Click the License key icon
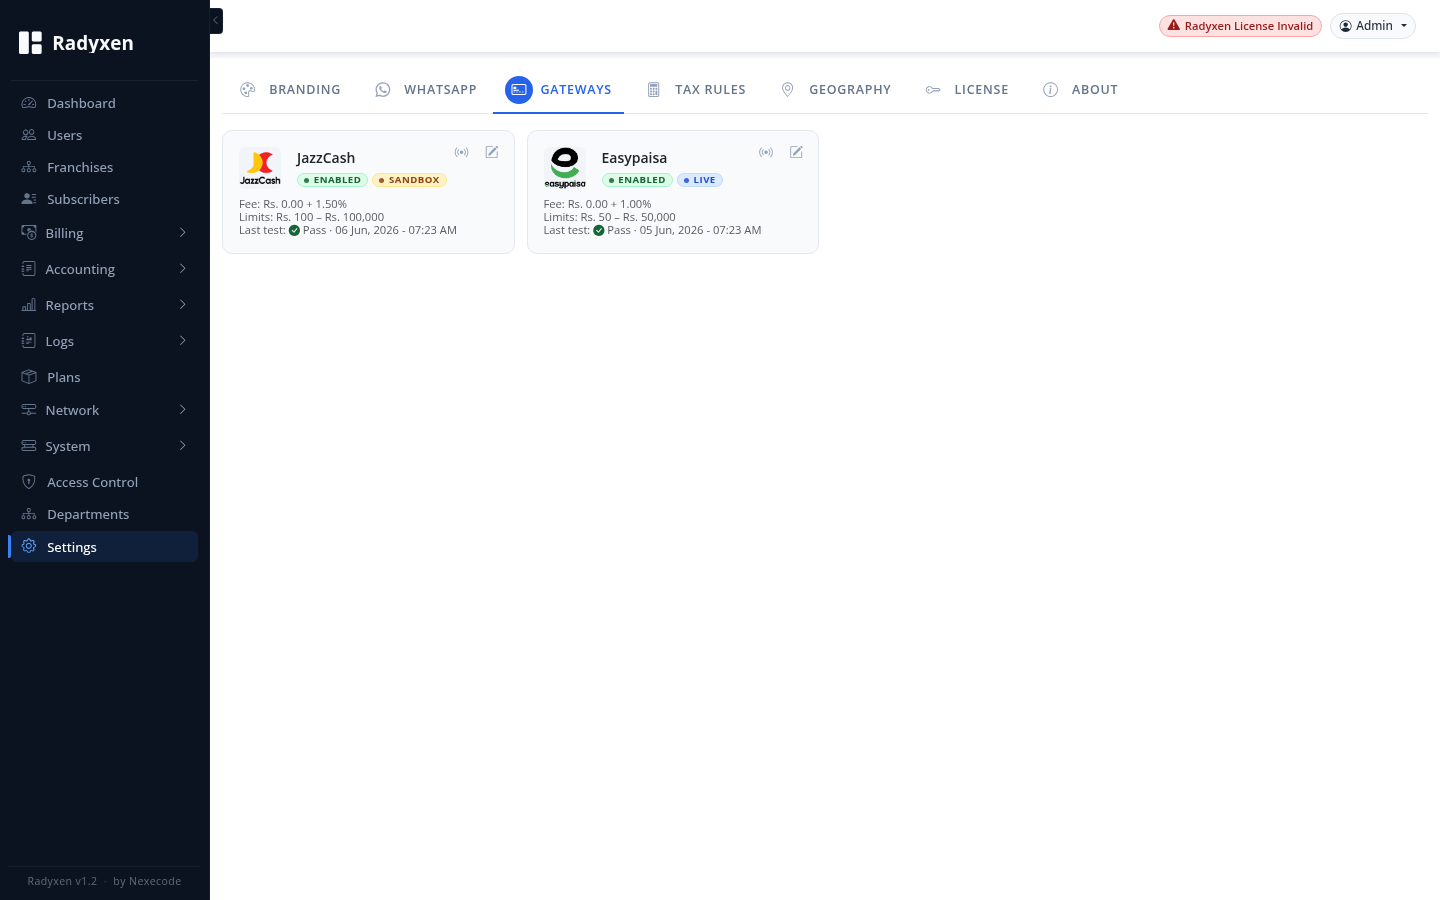This screenshot has width=1440, height=900. (x=933, y=90)
